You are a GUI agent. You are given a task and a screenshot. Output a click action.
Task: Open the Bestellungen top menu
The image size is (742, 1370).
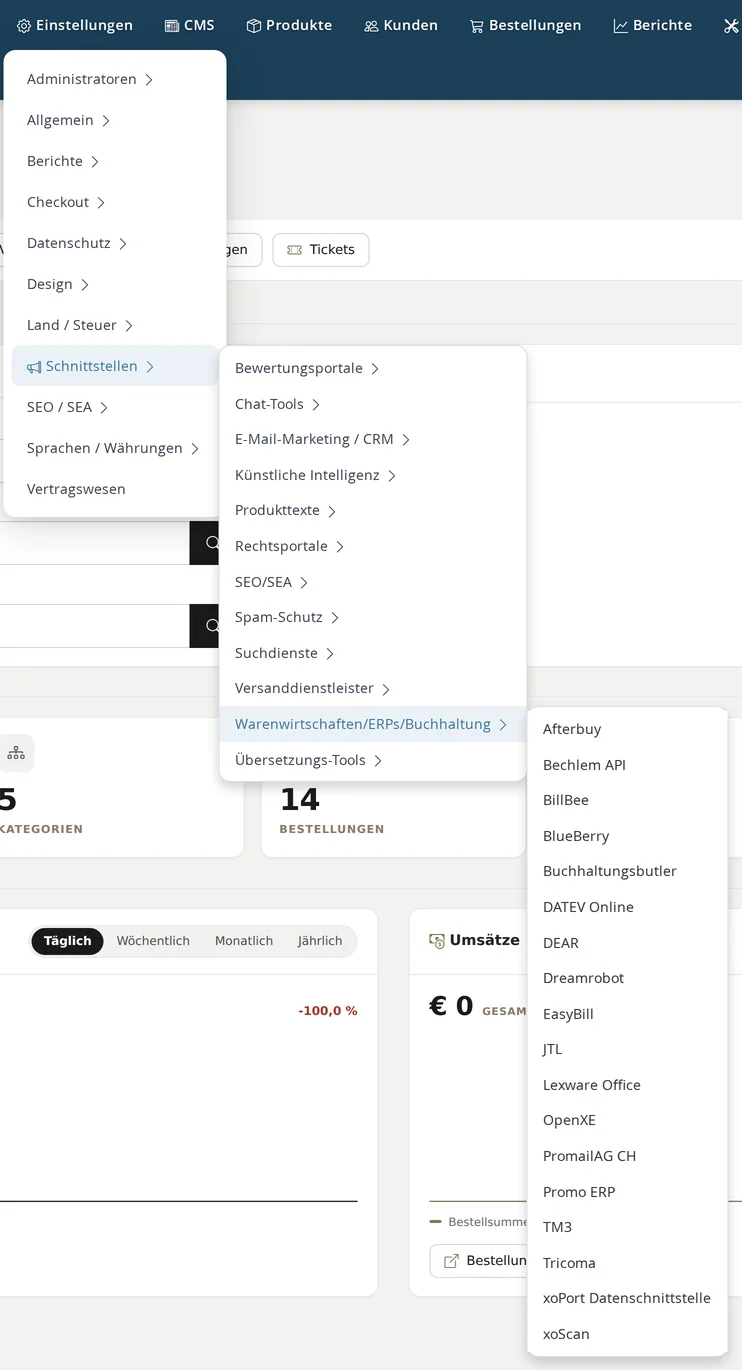click(x=526, y=26)
